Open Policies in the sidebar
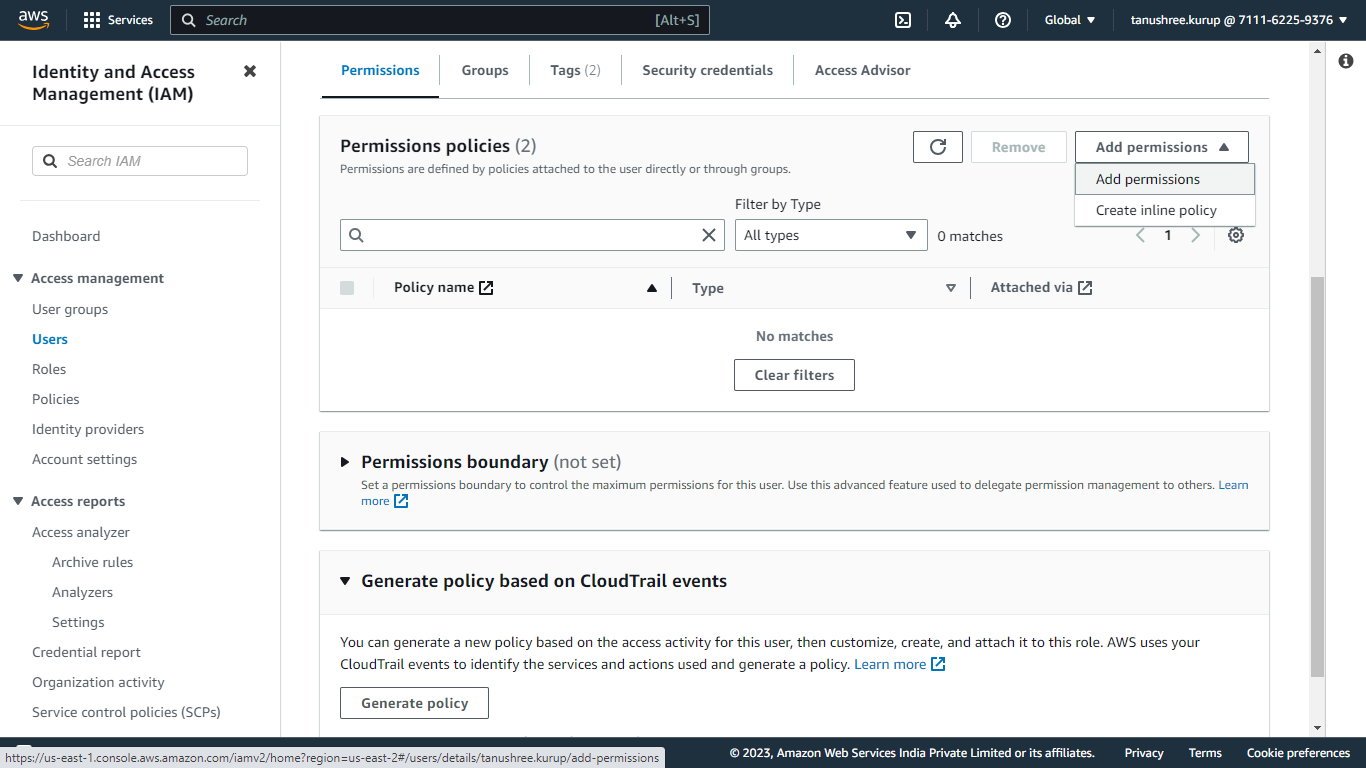Screen dimensions: 1366x768 point(56,399)
